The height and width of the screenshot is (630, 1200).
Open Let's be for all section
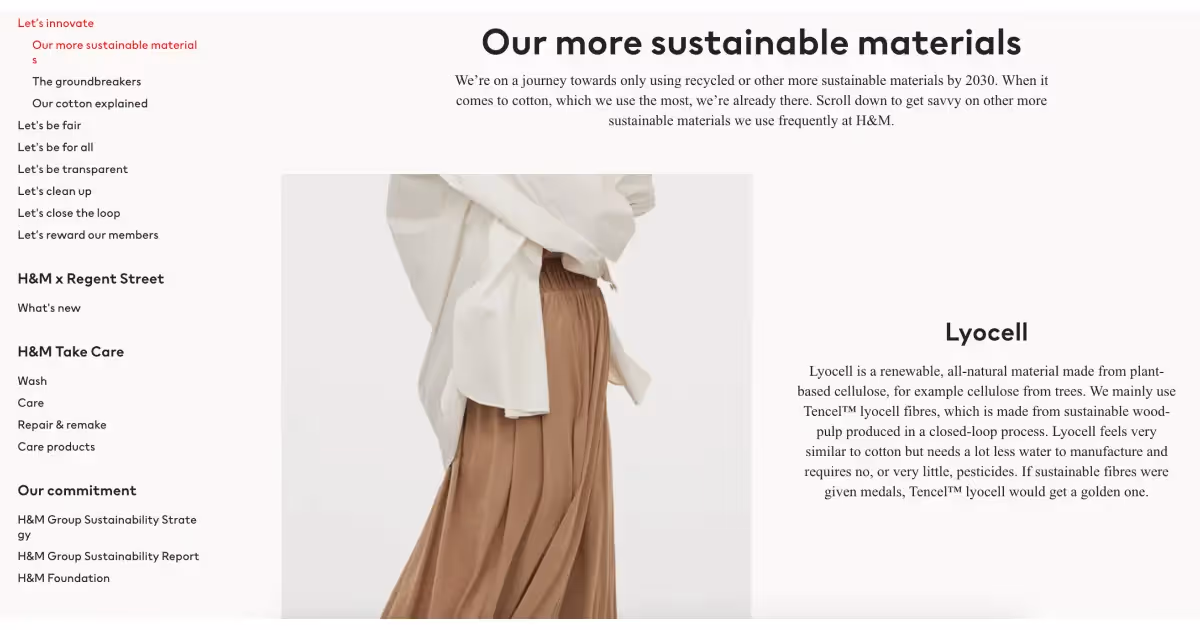point(55,147)
